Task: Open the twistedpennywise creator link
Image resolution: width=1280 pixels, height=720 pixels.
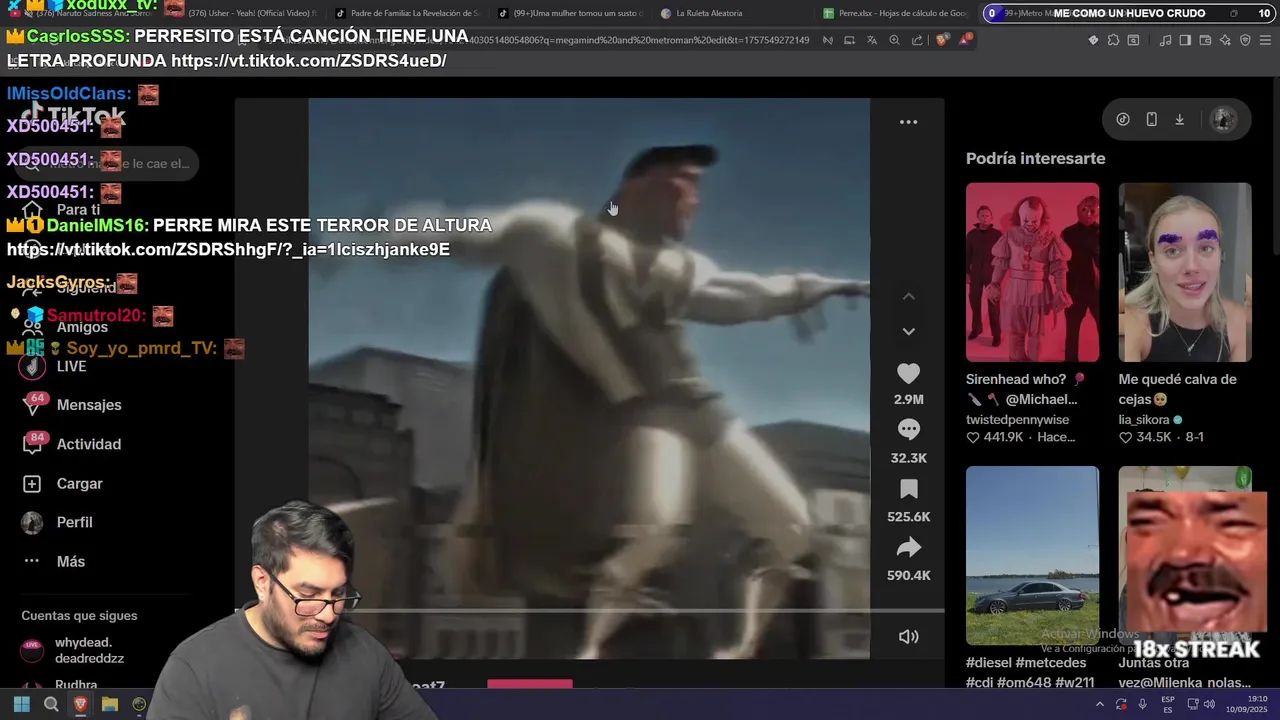Action: [1017, 420]
